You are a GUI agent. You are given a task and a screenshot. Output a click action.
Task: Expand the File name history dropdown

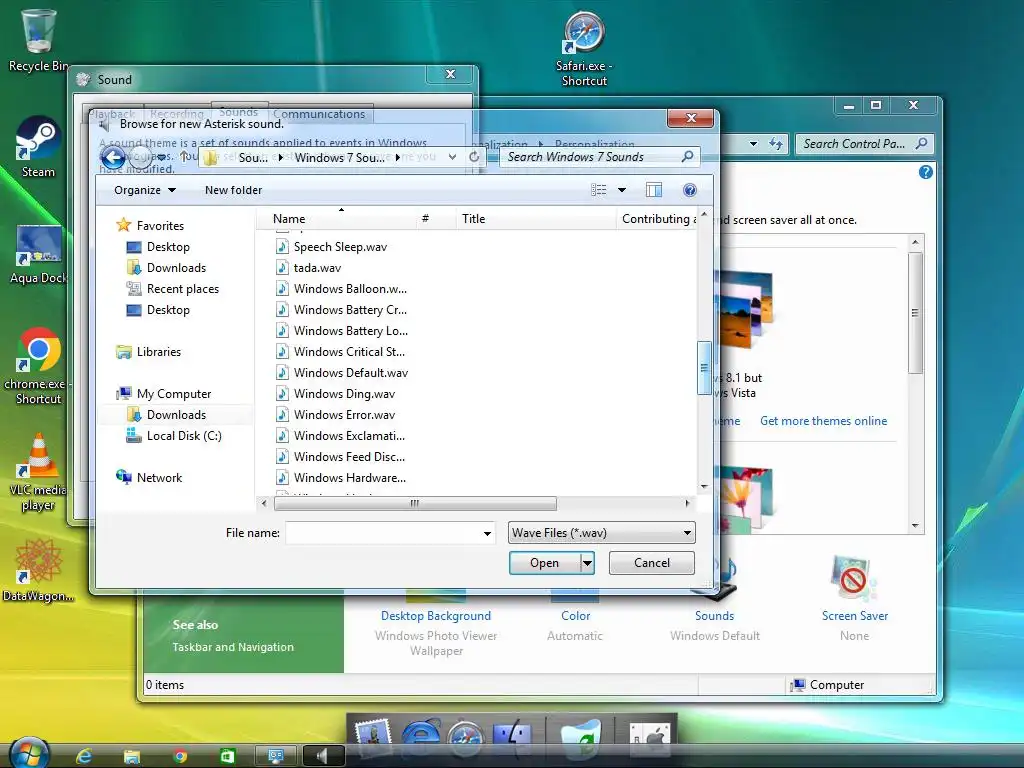(x=487, y=534)
